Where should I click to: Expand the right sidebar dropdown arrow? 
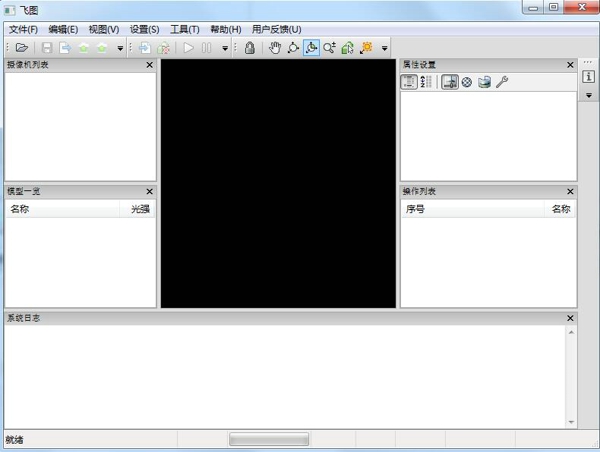click(589, 96)
